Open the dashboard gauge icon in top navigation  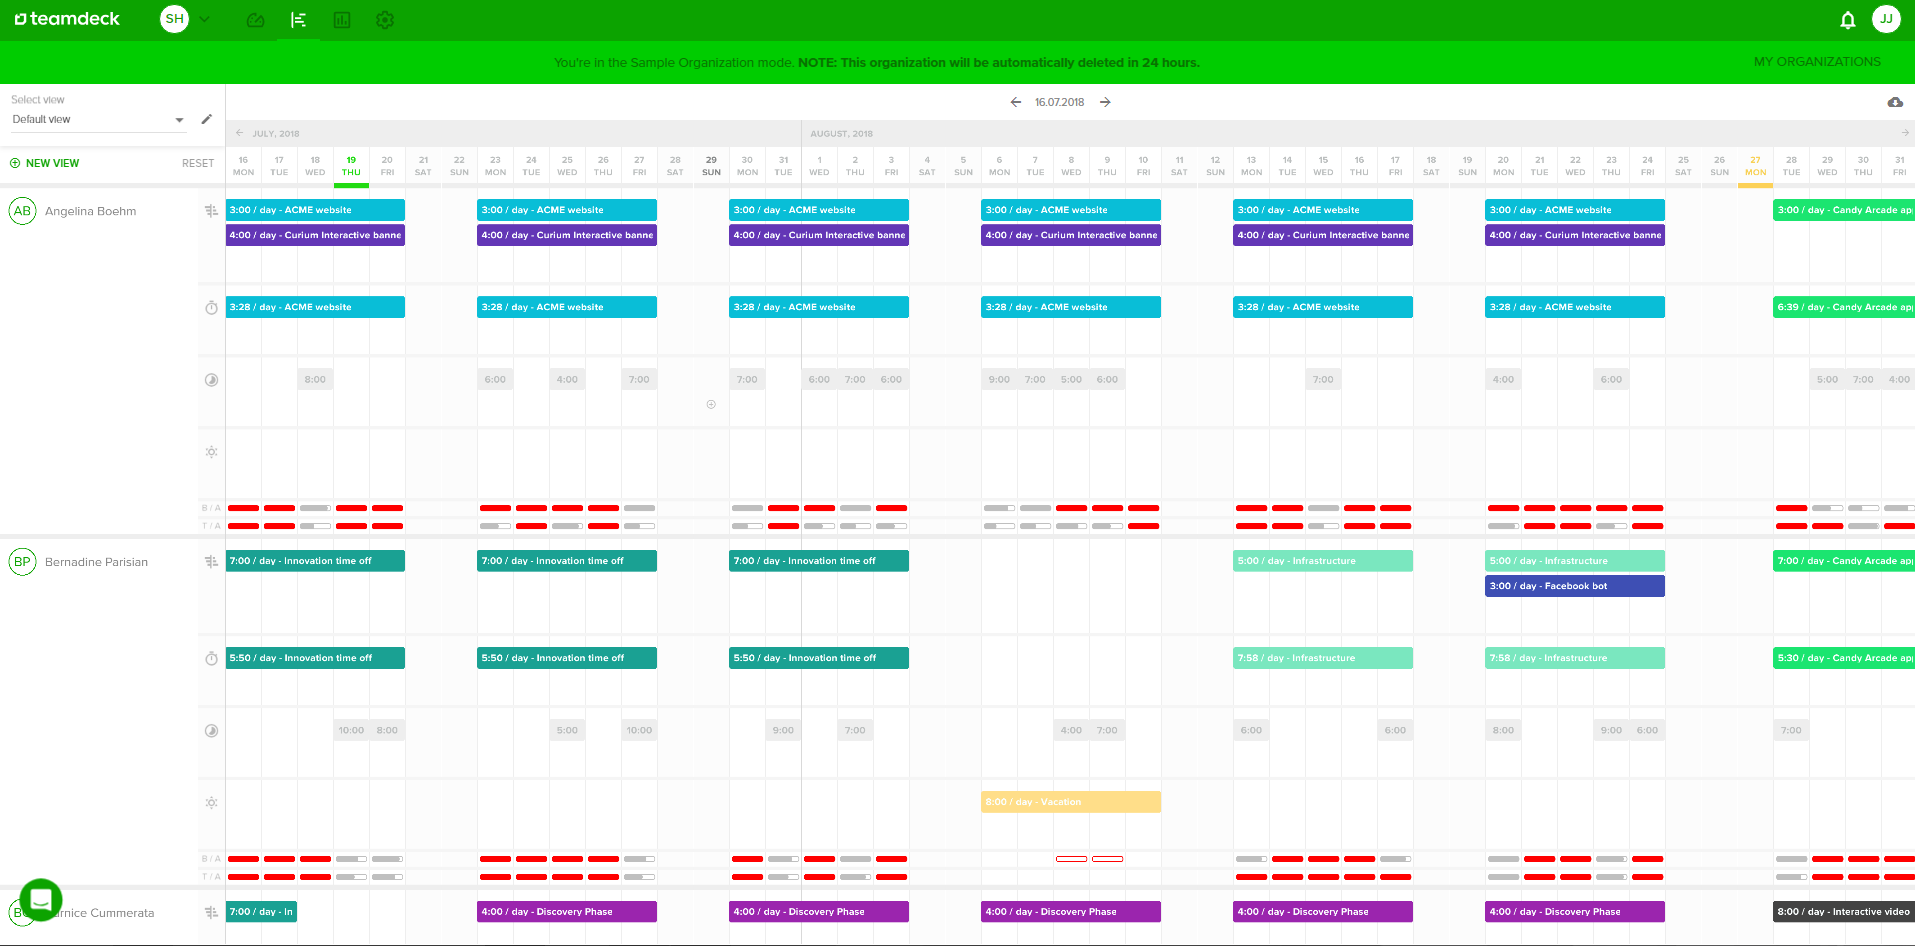(256, 20)
